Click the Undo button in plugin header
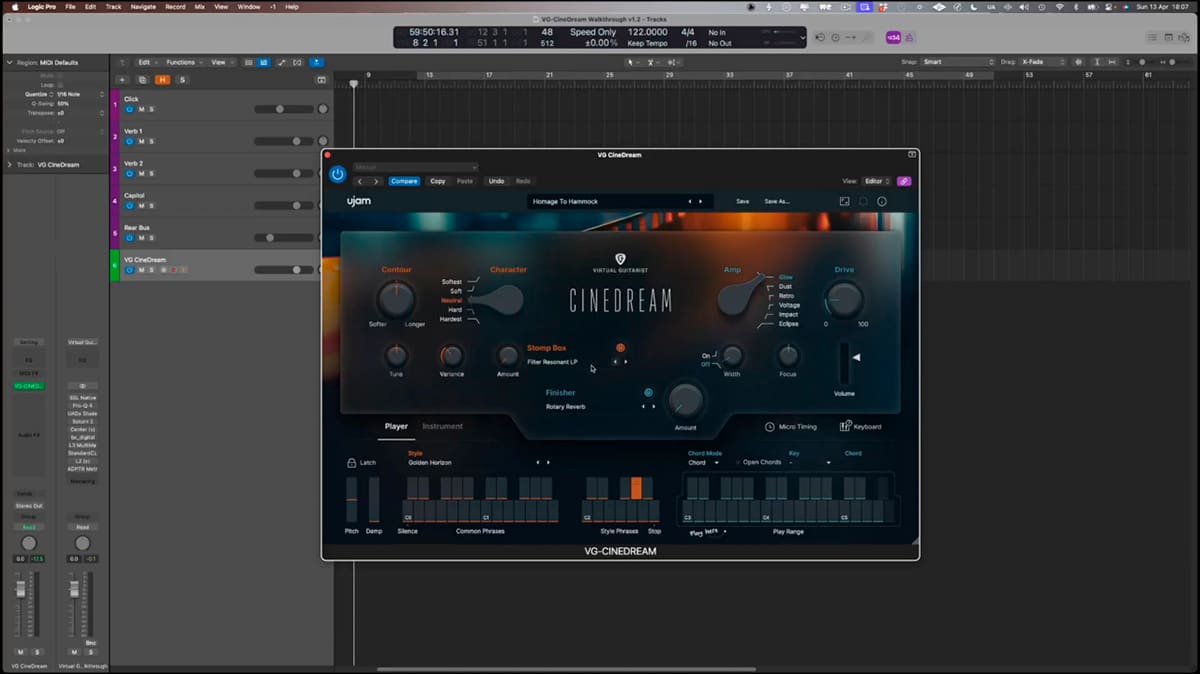 pos(496,181)
